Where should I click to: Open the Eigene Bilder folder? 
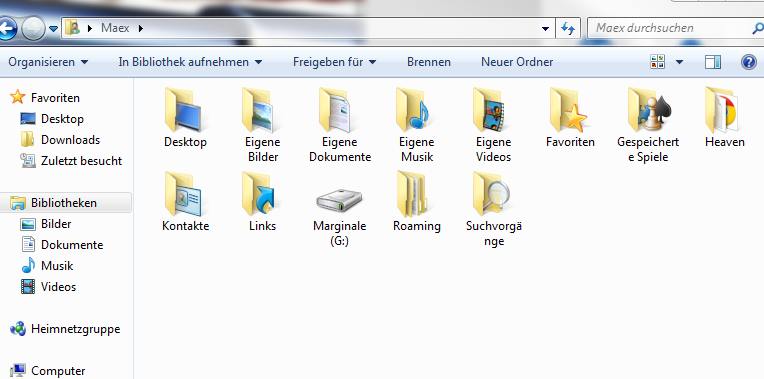pyautogui.click(x=263, y=125)
